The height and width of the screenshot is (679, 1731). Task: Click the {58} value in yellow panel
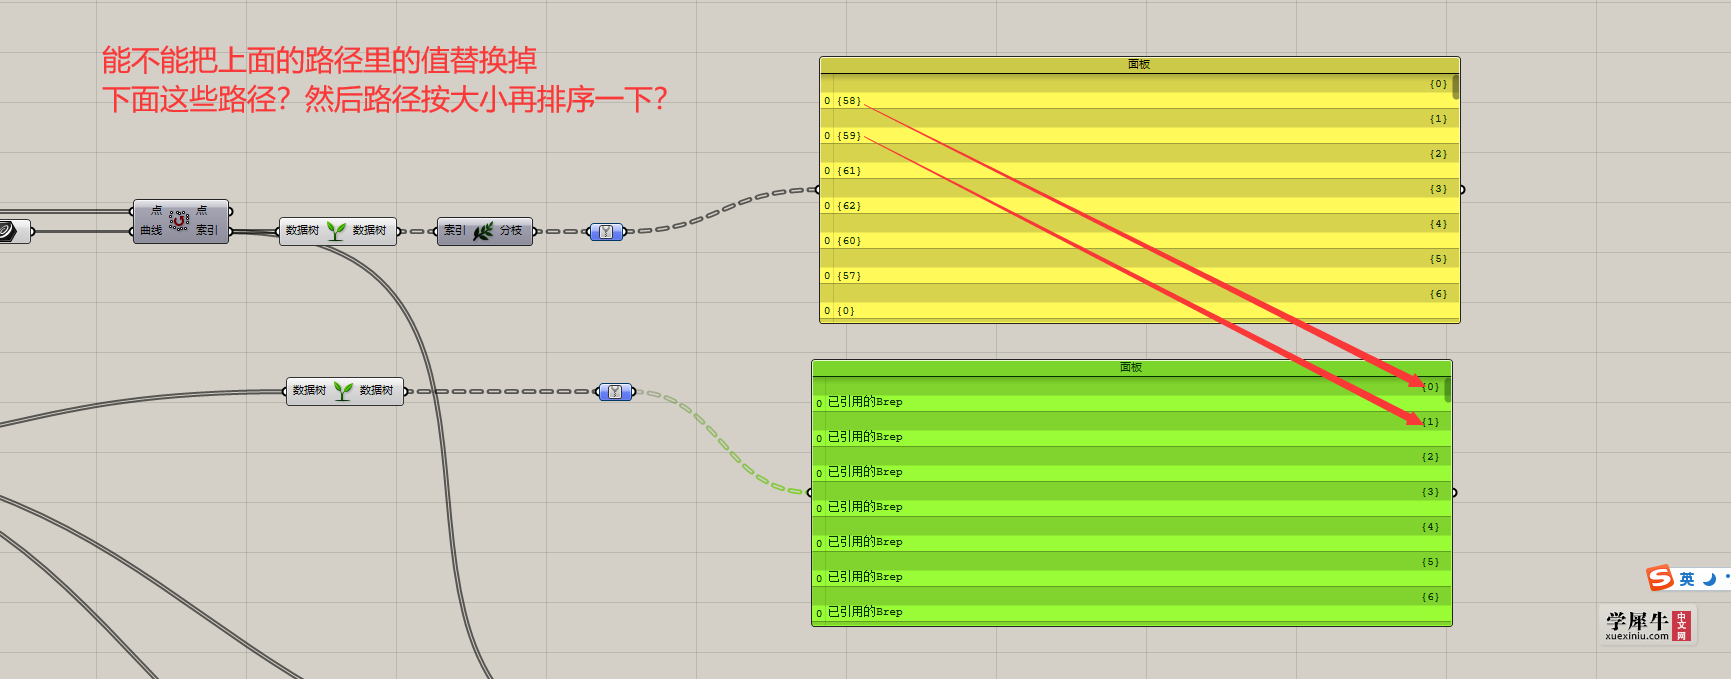(849, 101)
